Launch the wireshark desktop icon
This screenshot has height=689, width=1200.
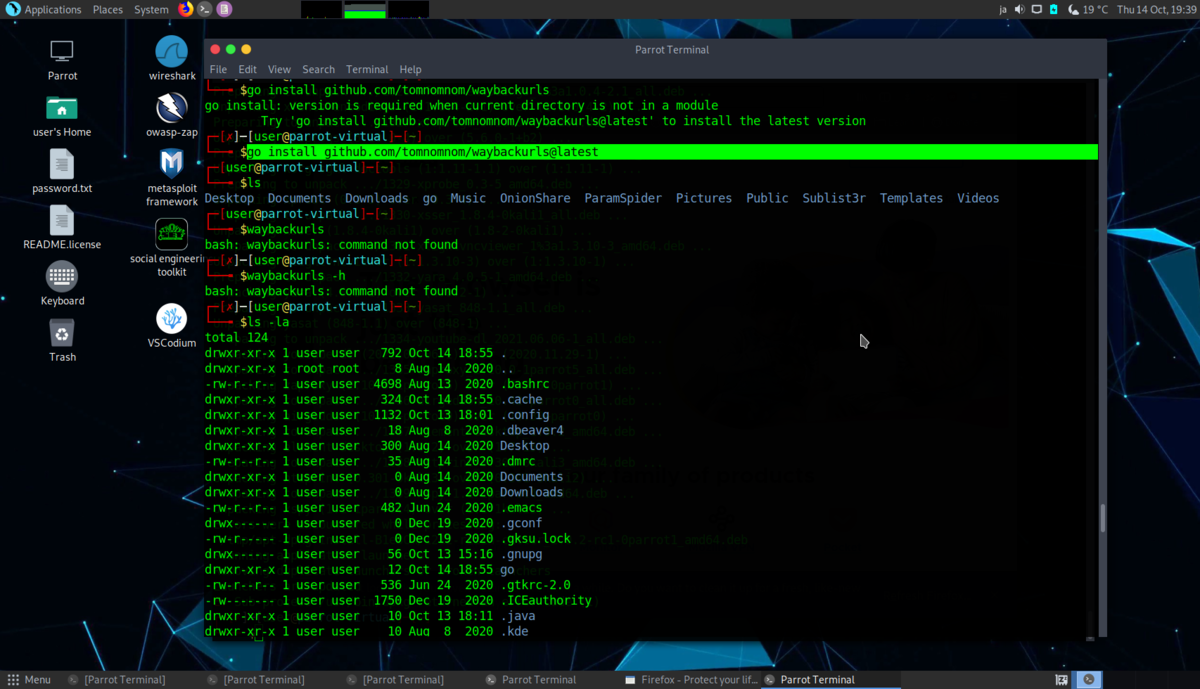(x=172, y=59)
